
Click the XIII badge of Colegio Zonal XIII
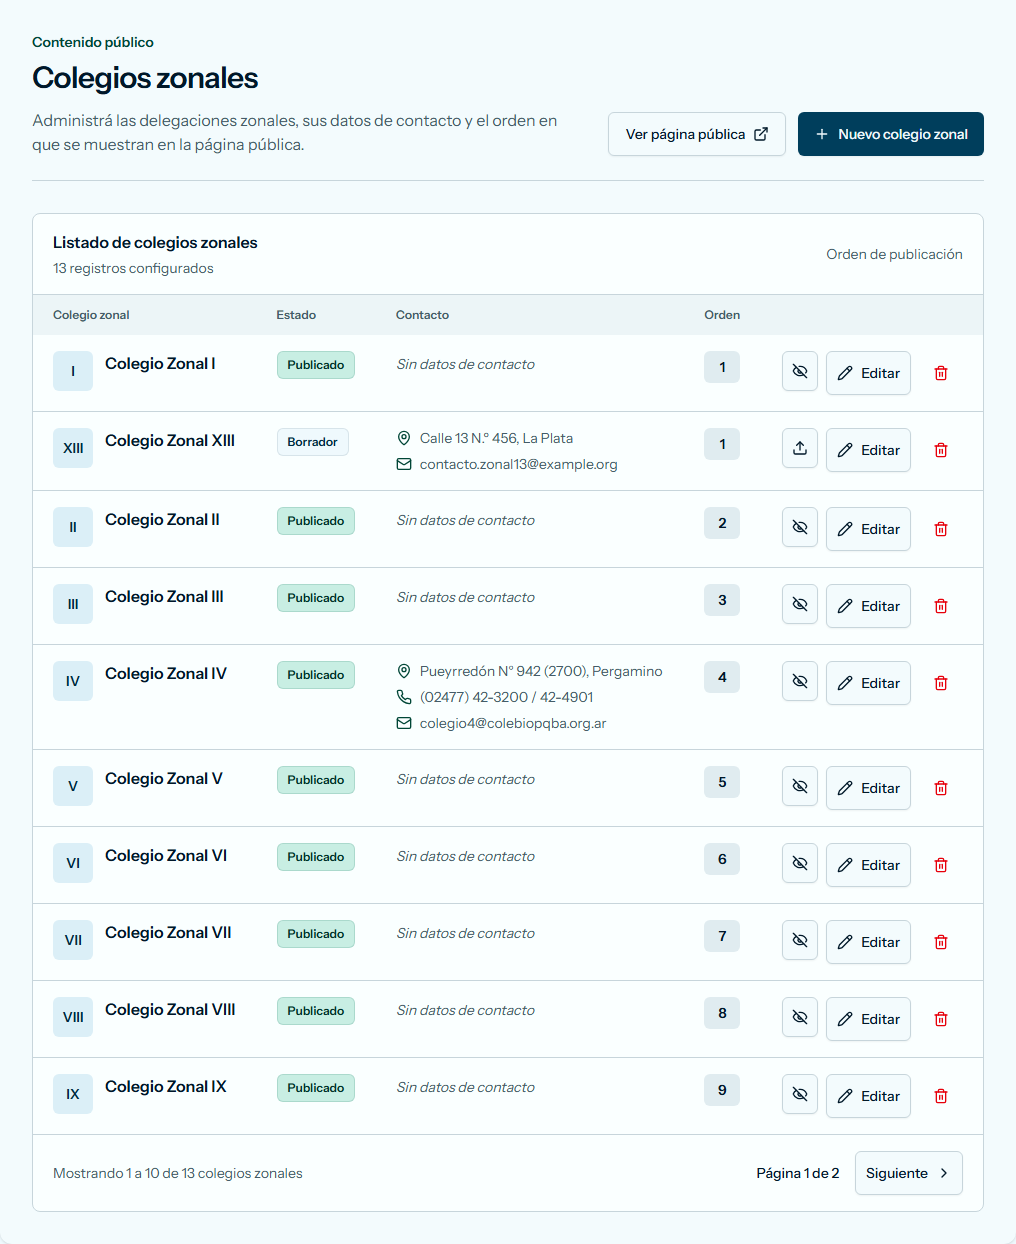pos(73,448)
